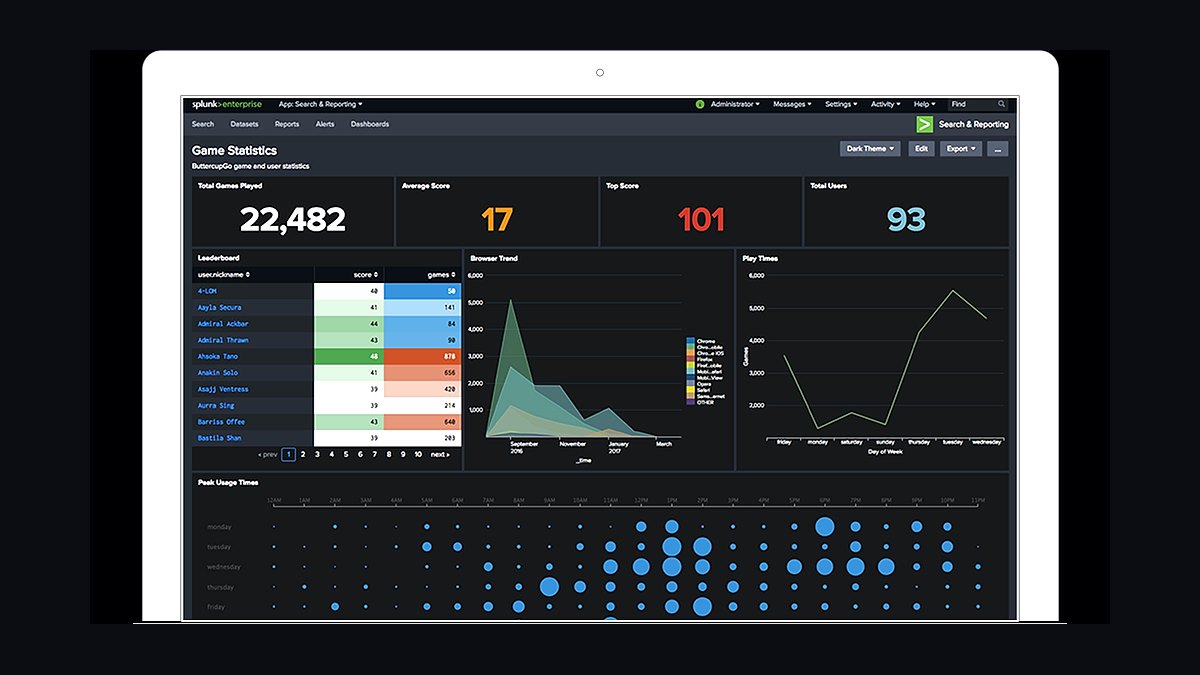
Task: Open user Admiral Ackbar
Action: tap(223, 324)
